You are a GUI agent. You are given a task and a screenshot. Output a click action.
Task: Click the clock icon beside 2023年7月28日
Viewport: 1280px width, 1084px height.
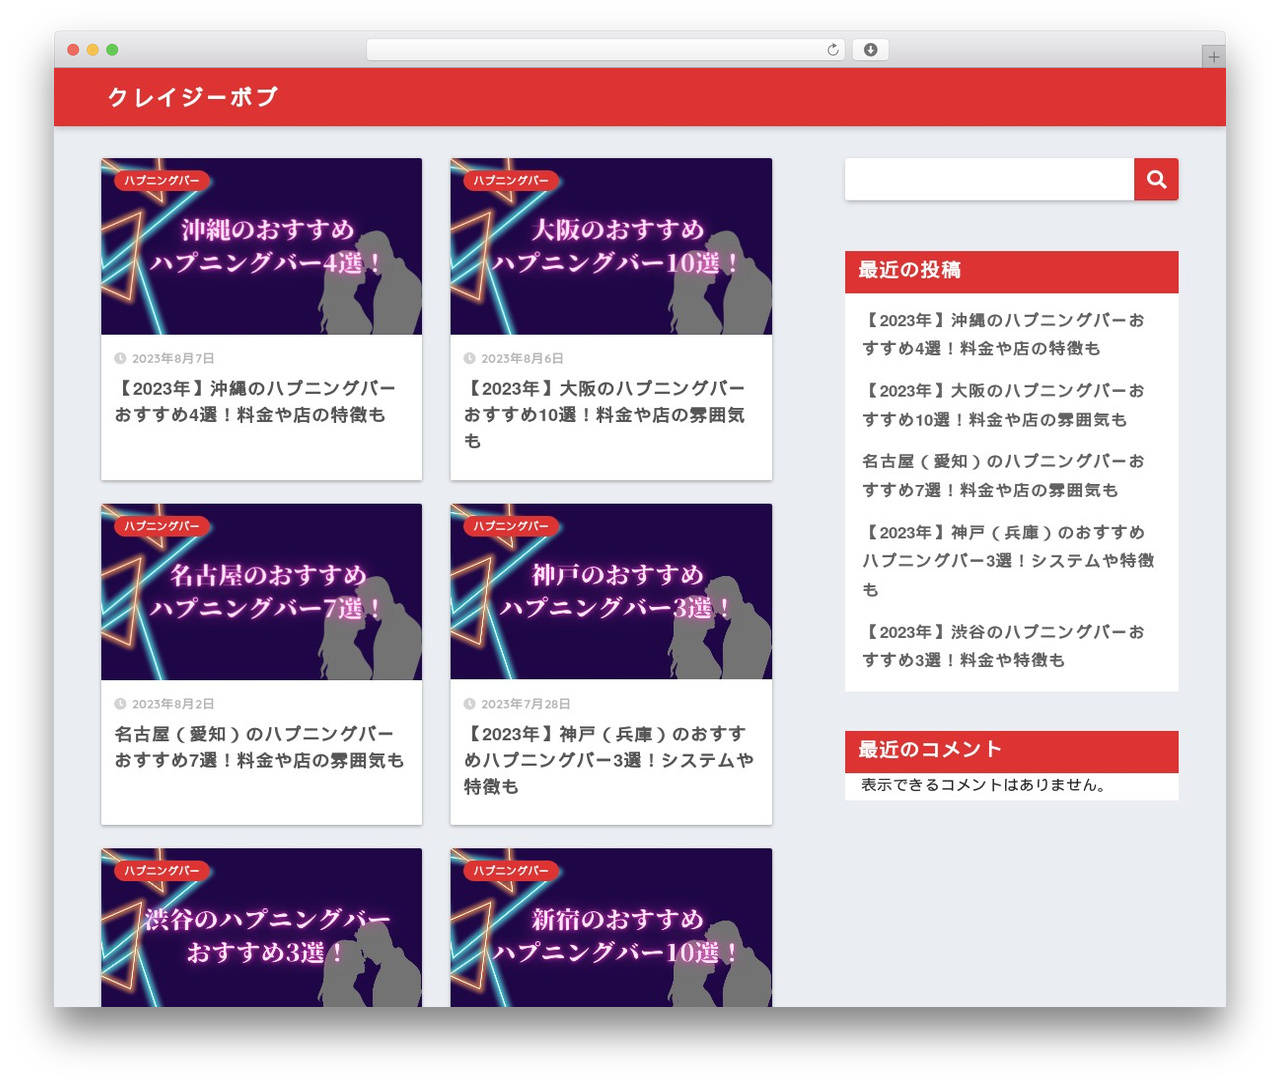(469, 704)
